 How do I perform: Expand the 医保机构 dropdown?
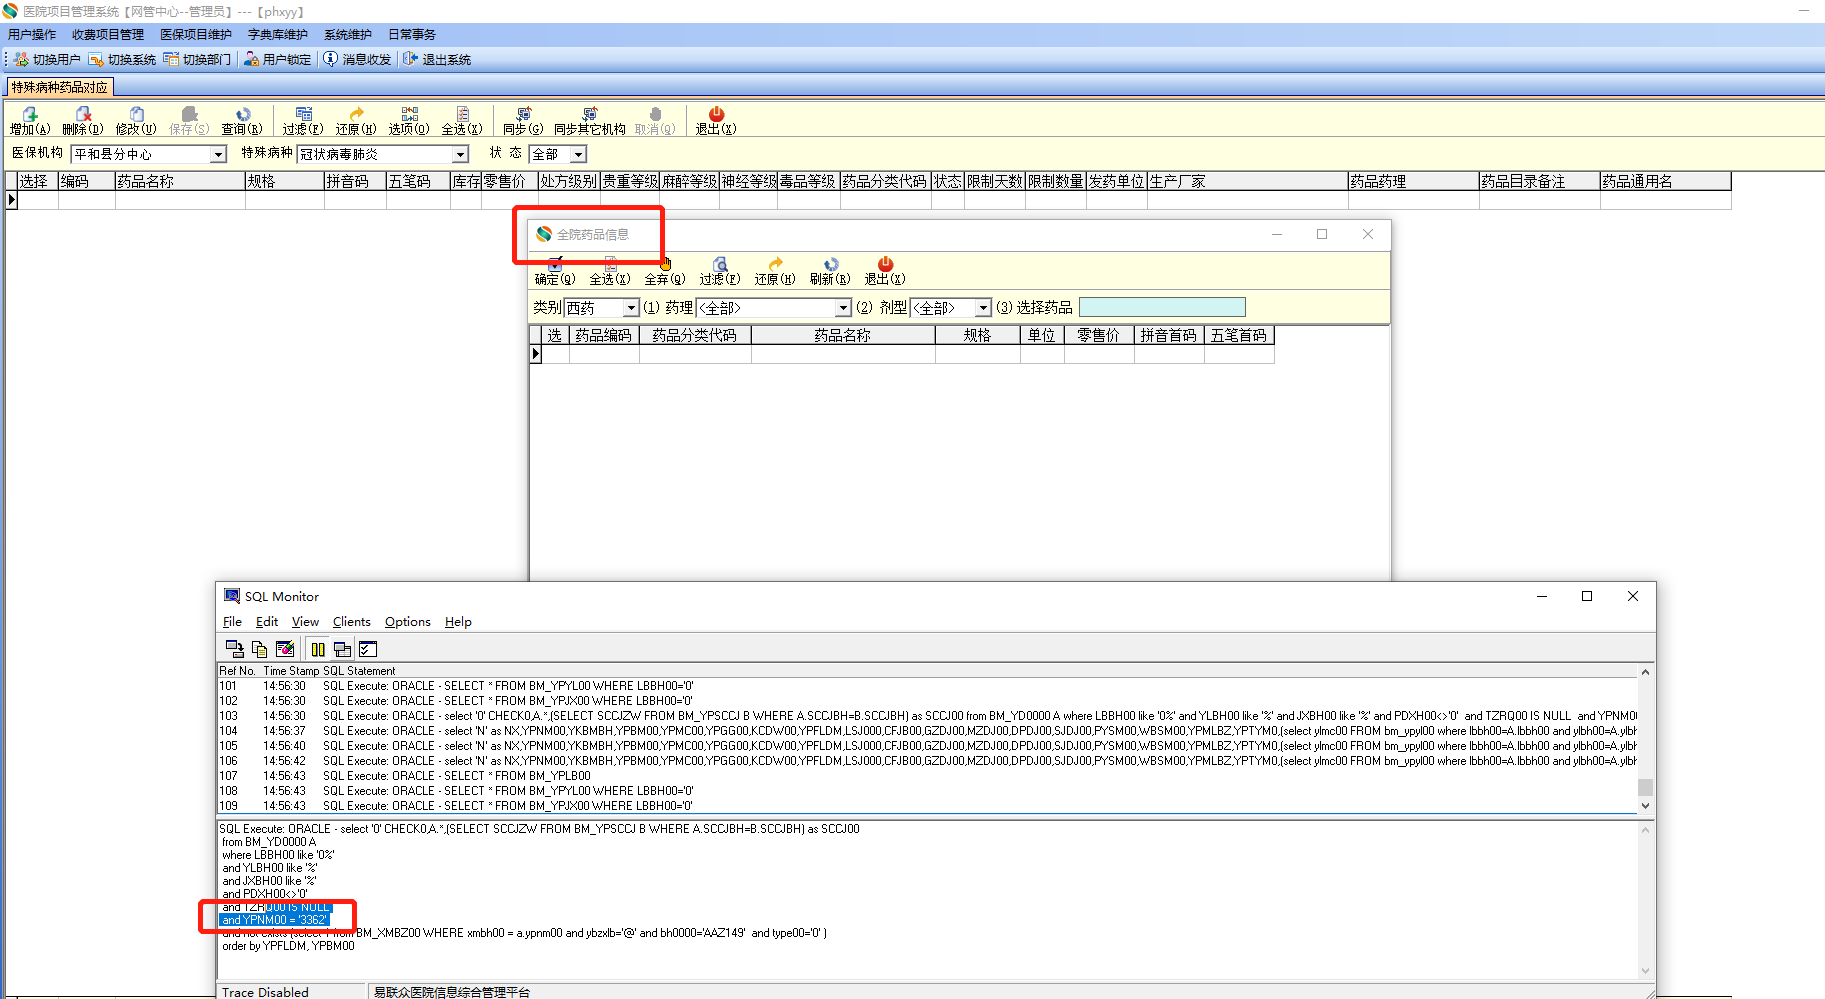[218, 155]
